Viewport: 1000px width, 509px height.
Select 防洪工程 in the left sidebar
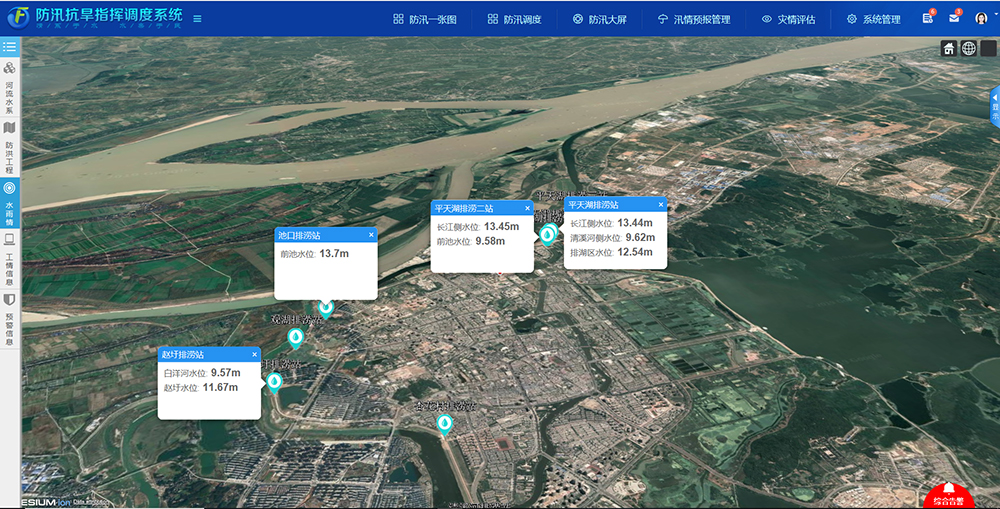(10, 146)
